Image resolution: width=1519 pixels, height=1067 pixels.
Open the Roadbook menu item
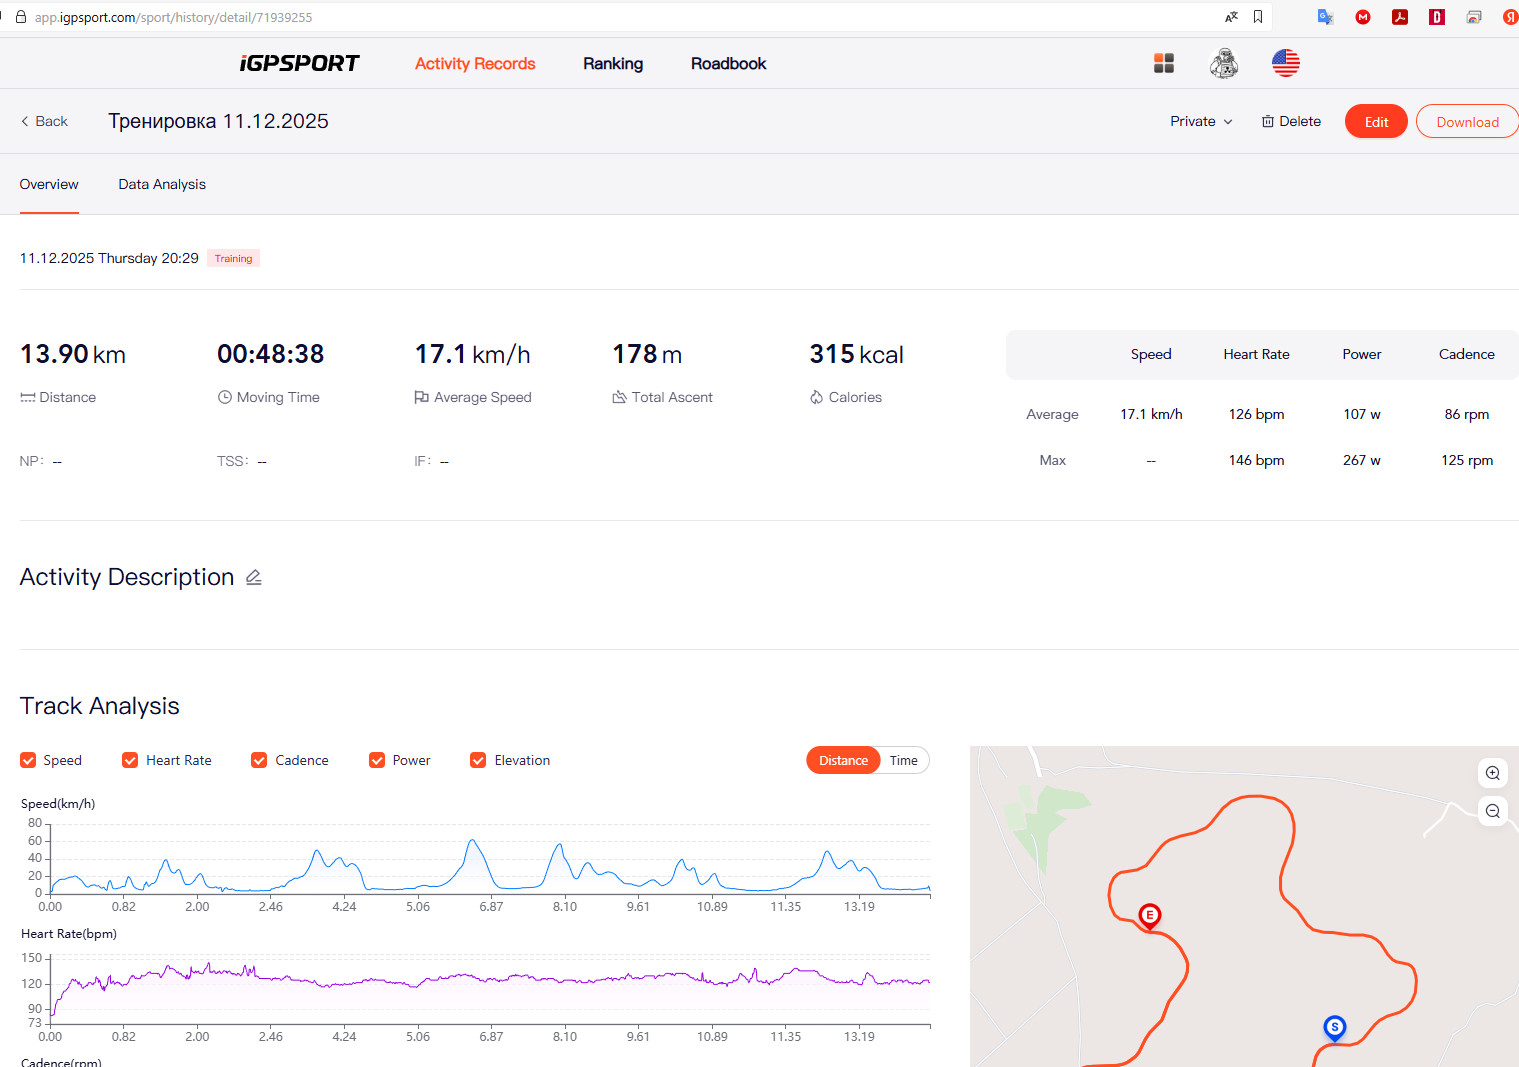[x=728, y=63]
